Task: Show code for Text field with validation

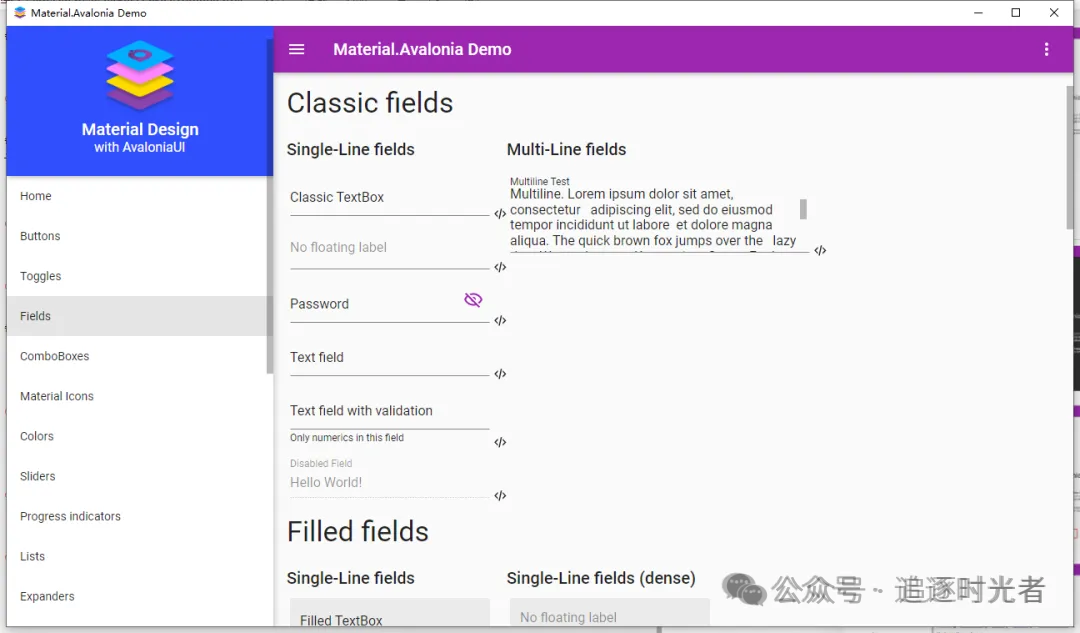Action: 500,442
